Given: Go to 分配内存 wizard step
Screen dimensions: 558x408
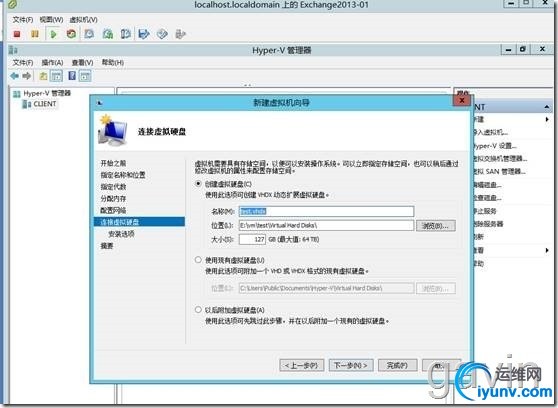Looking at the screenshot, I should (x=113, y=199).
